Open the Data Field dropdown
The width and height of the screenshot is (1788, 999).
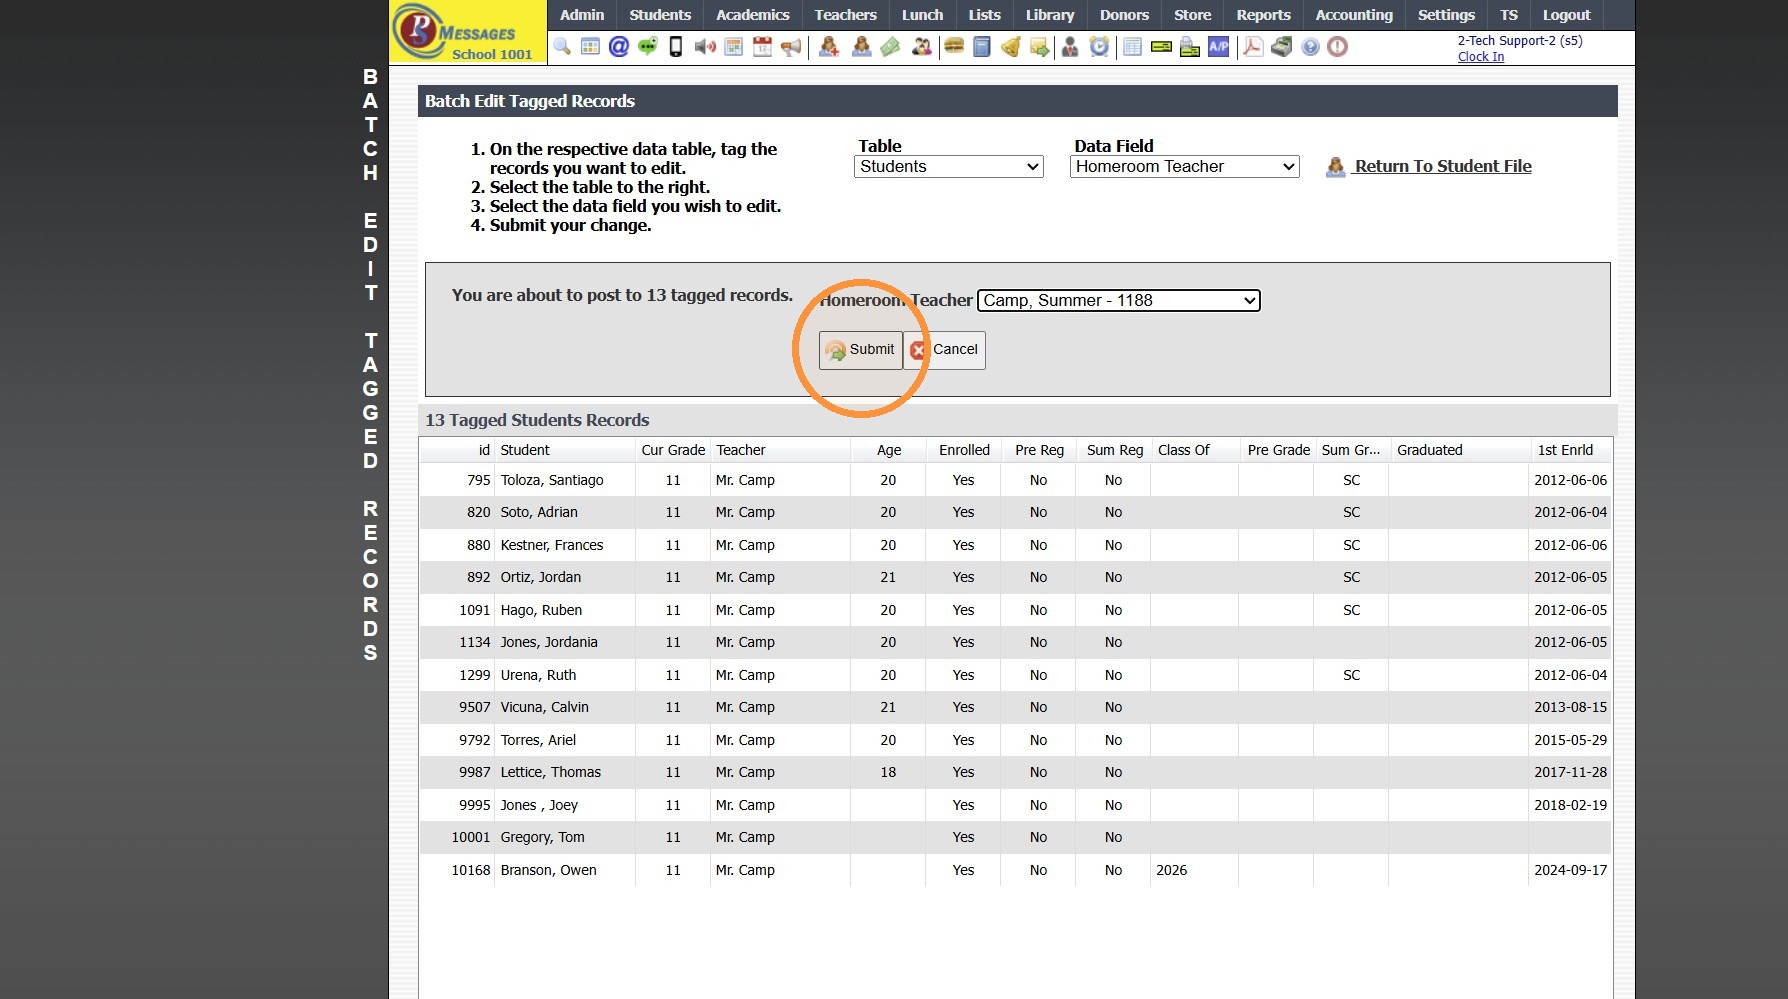[x=1185, y=167]
